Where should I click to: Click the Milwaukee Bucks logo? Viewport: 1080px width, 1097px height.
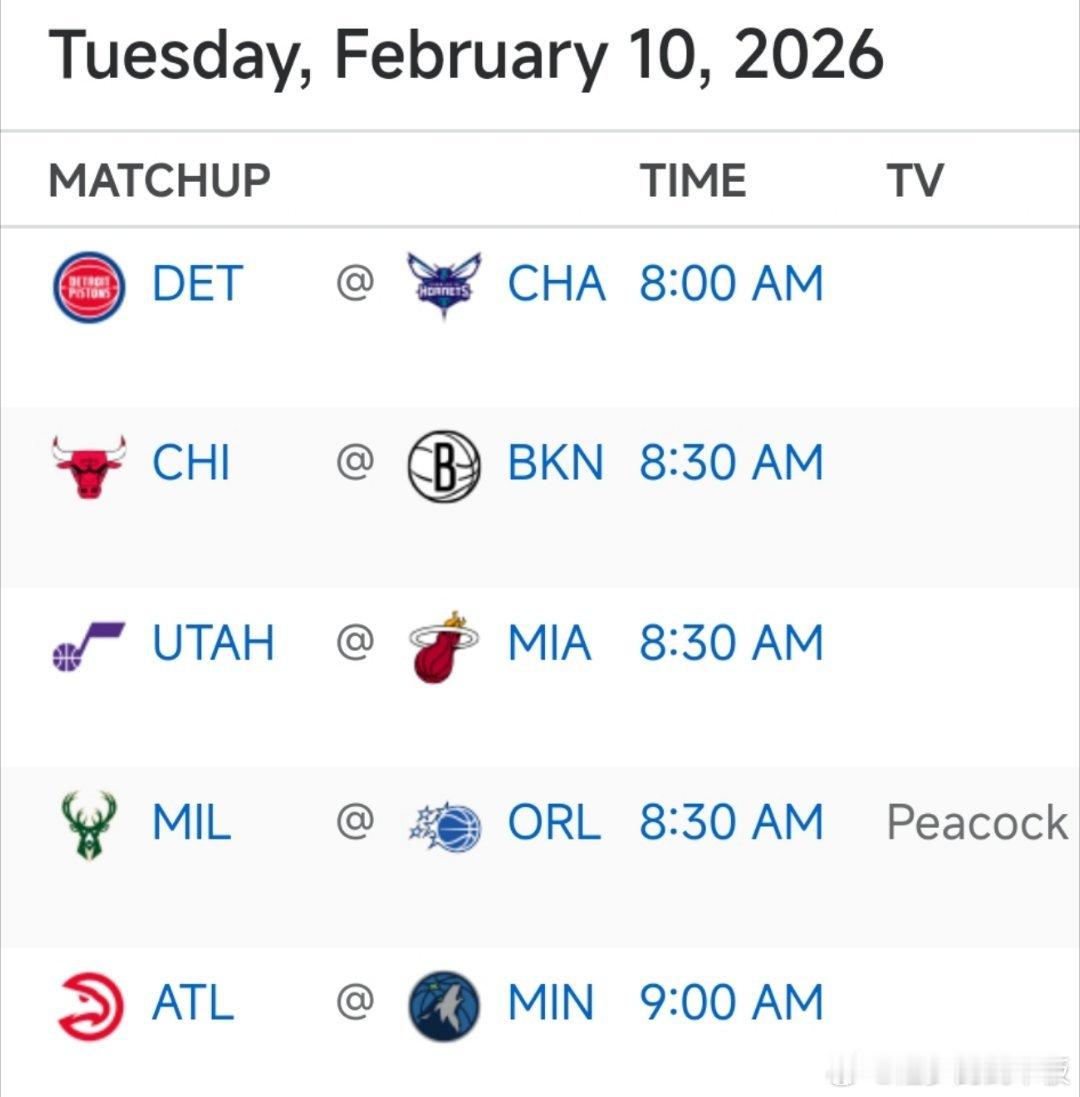click(88, 825)
